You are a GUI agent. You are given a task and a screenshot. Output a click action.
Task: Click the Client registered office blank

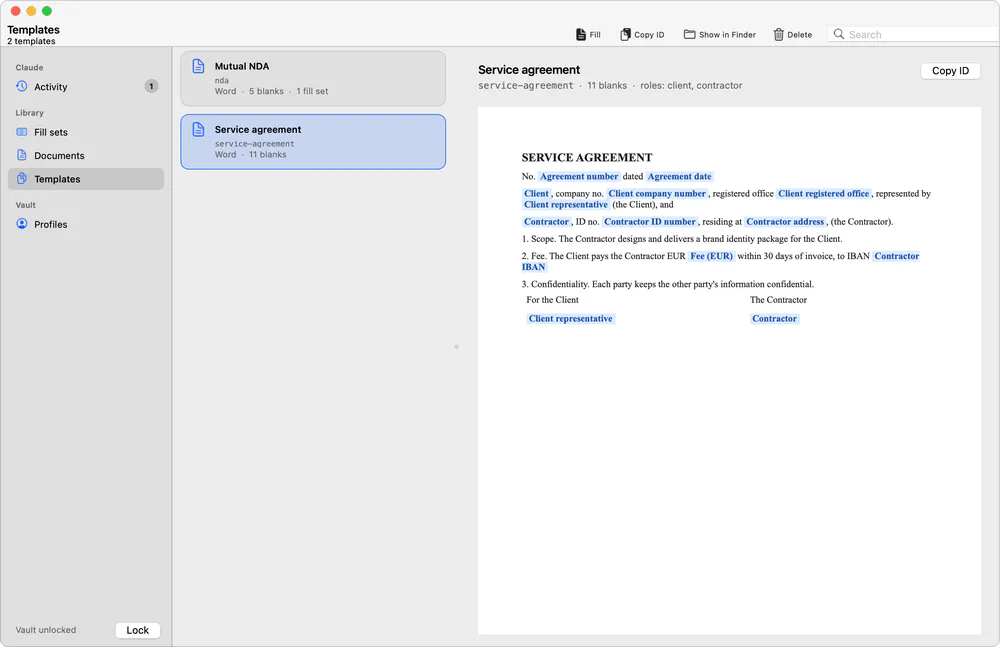pyautogui.click(x=823, y=194)
